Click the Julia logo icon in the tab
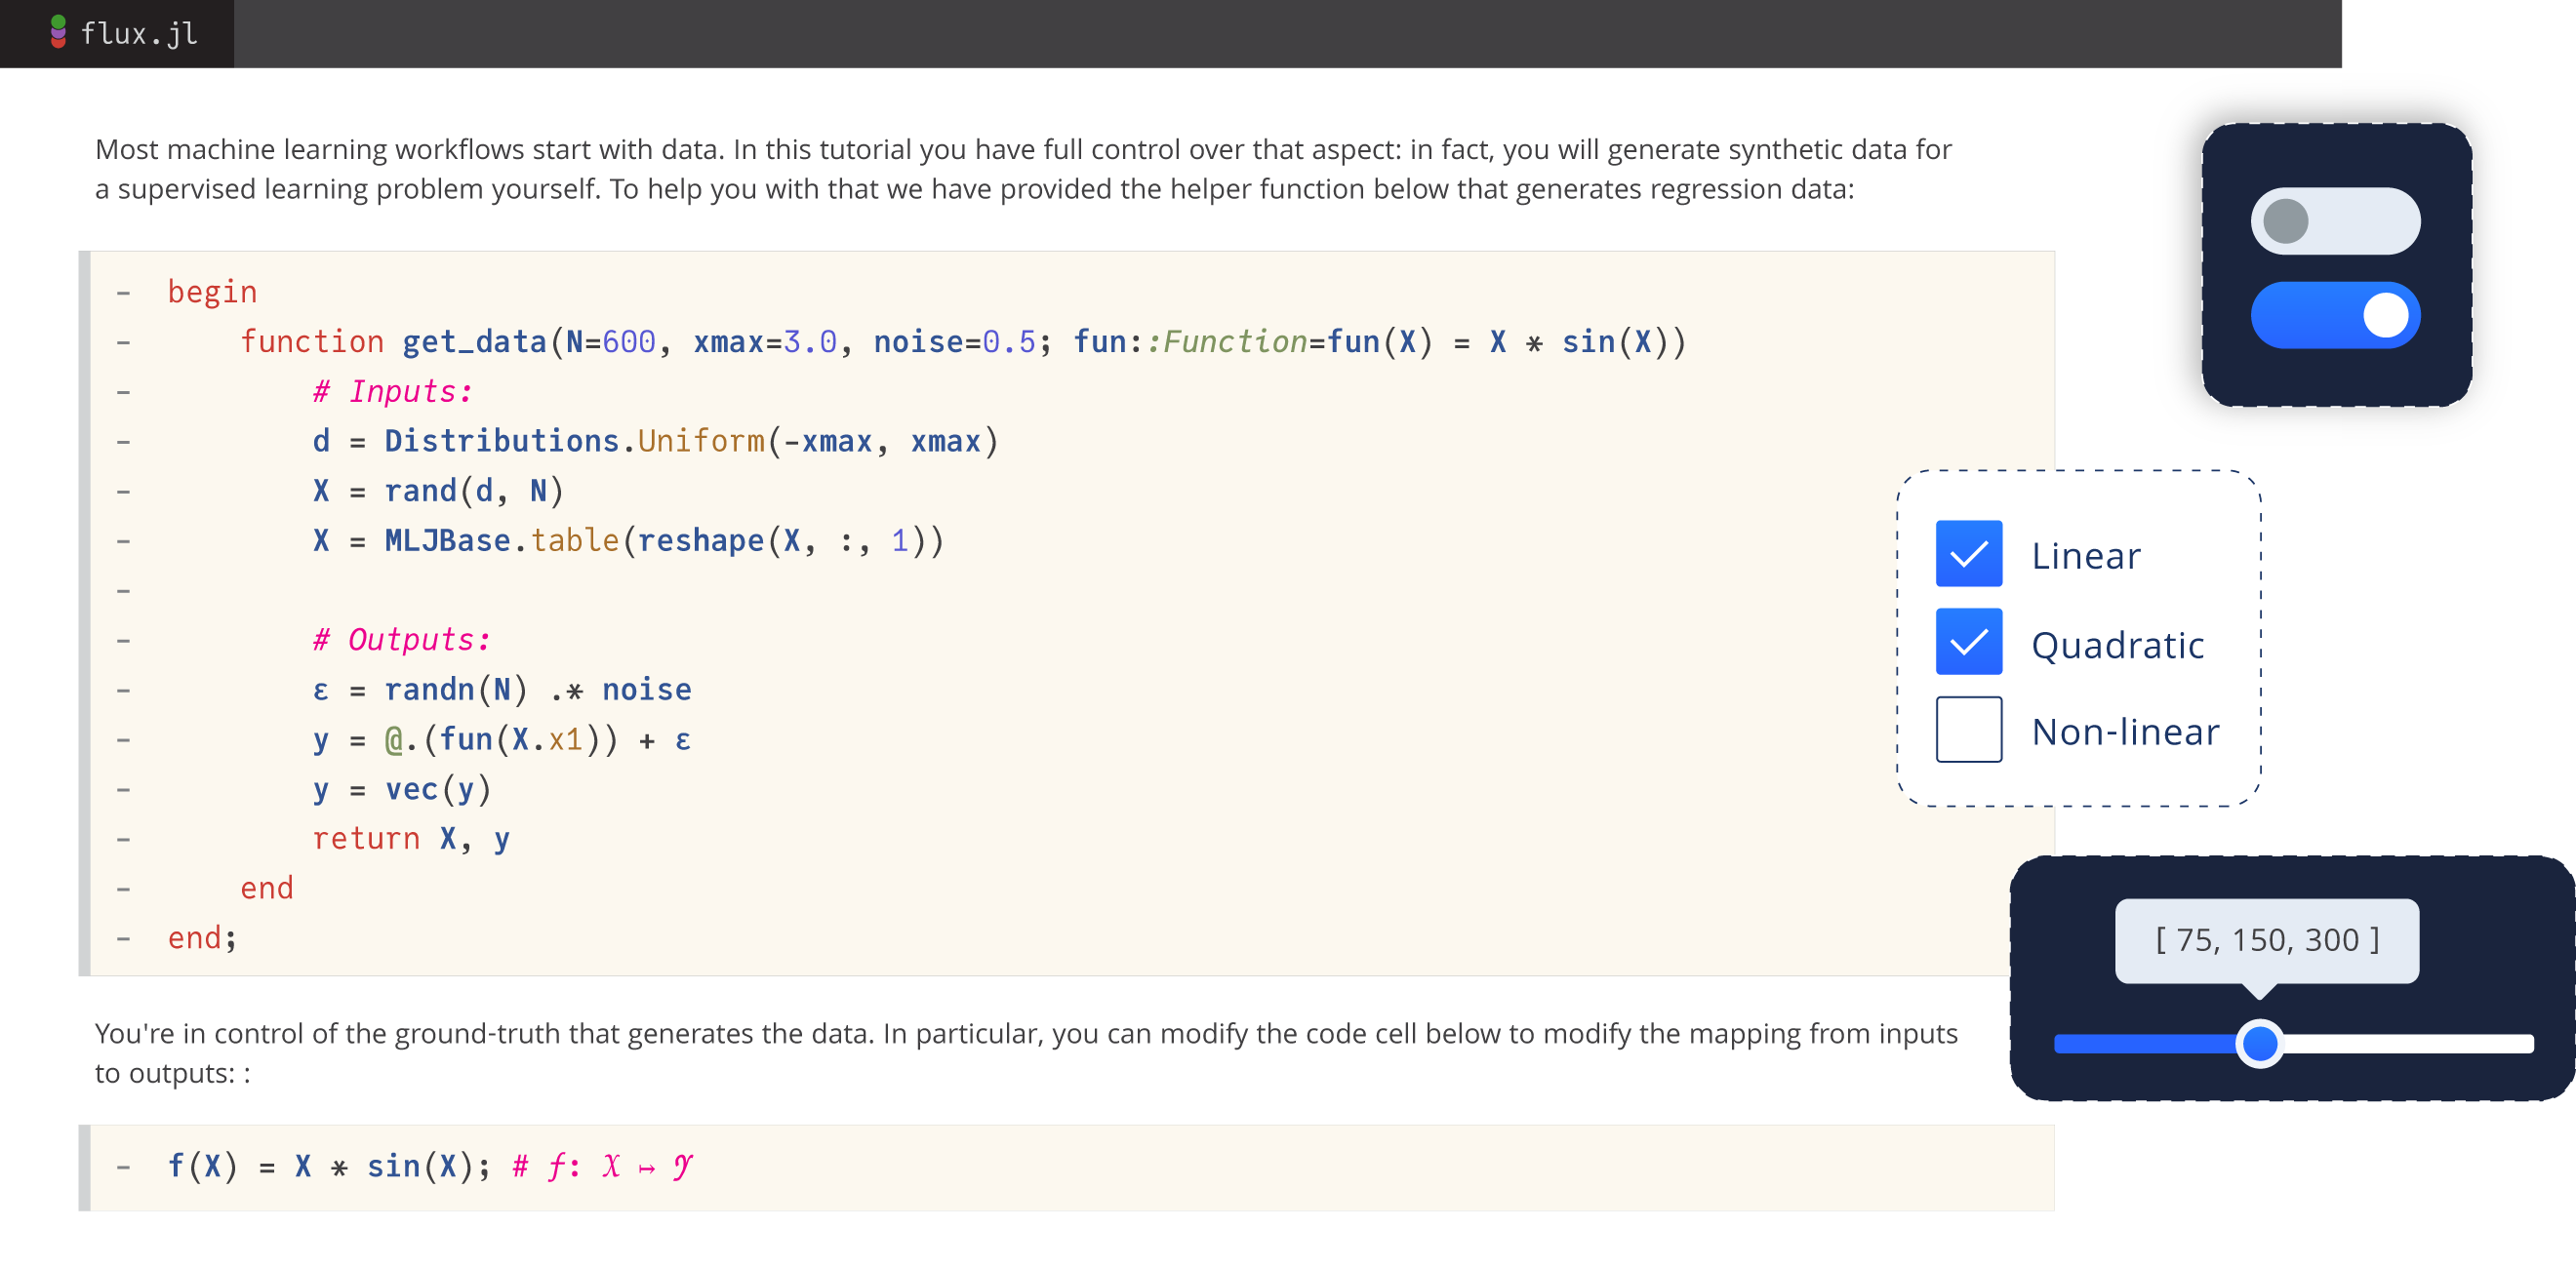Screen dimensions: 2576x1268 [58, 32]
